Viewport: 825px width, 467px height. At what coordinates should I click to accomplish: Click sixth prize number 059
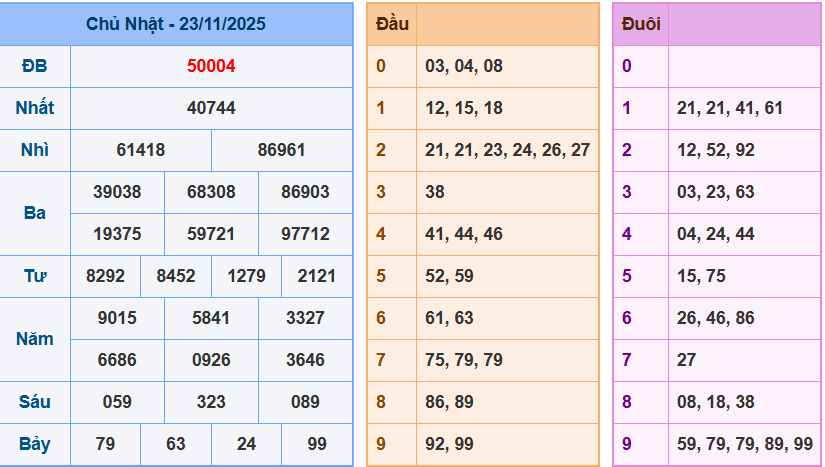[117, 402]
